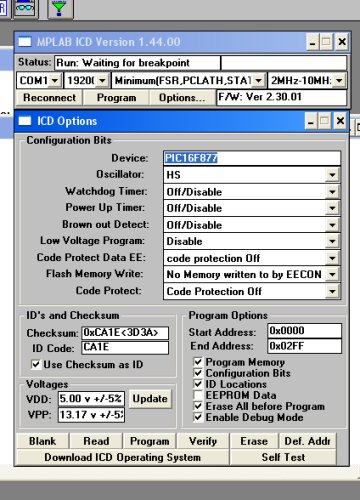360x500 pixels.
Task: Click the Reconnect button
Action: pyautogui.click(x=49, y=98)
